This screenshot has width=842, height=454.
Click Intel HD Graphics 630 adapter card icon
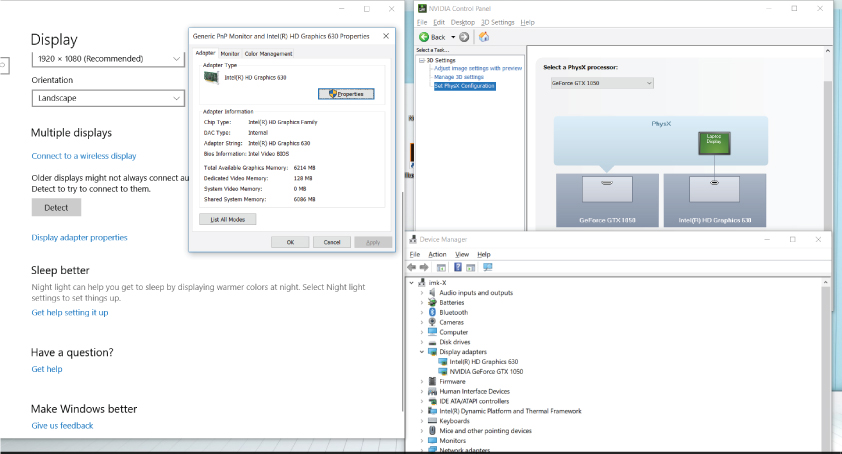[211, 77]
